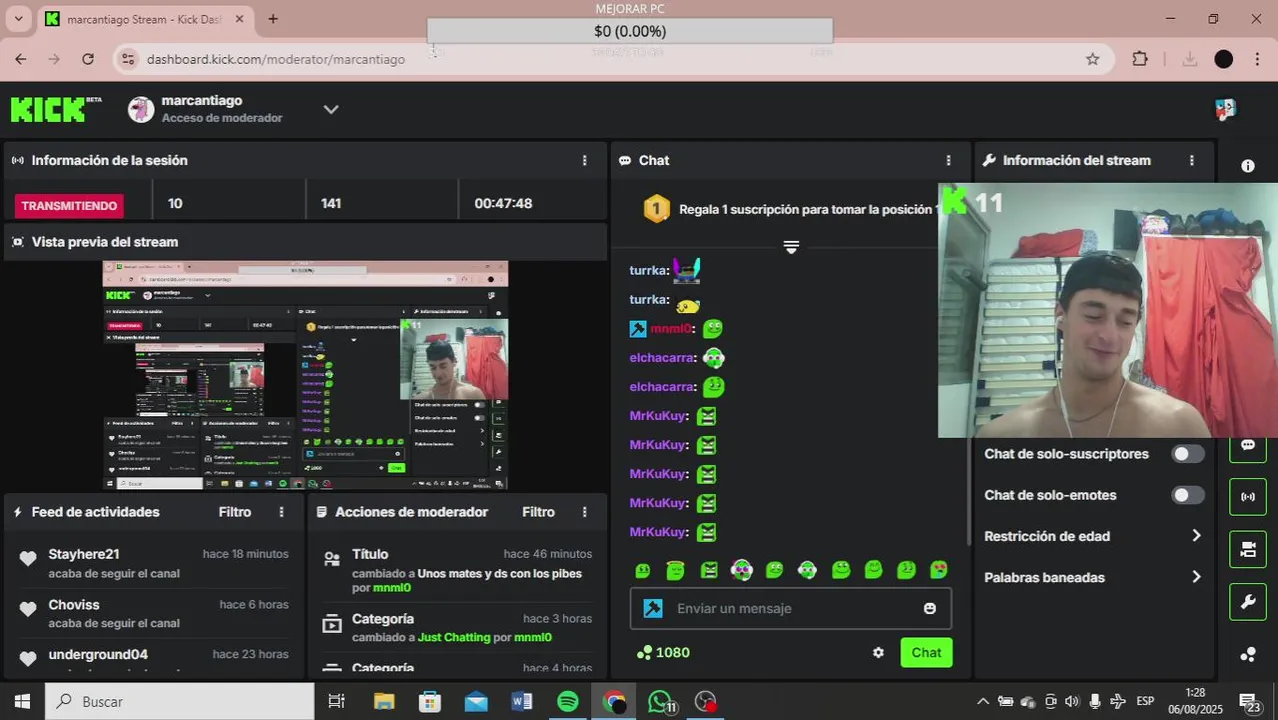Click the Enviar un mensaje input
Image resolution: width=1278 pixels, height=720 pixels.
click(x=790, y=608)
